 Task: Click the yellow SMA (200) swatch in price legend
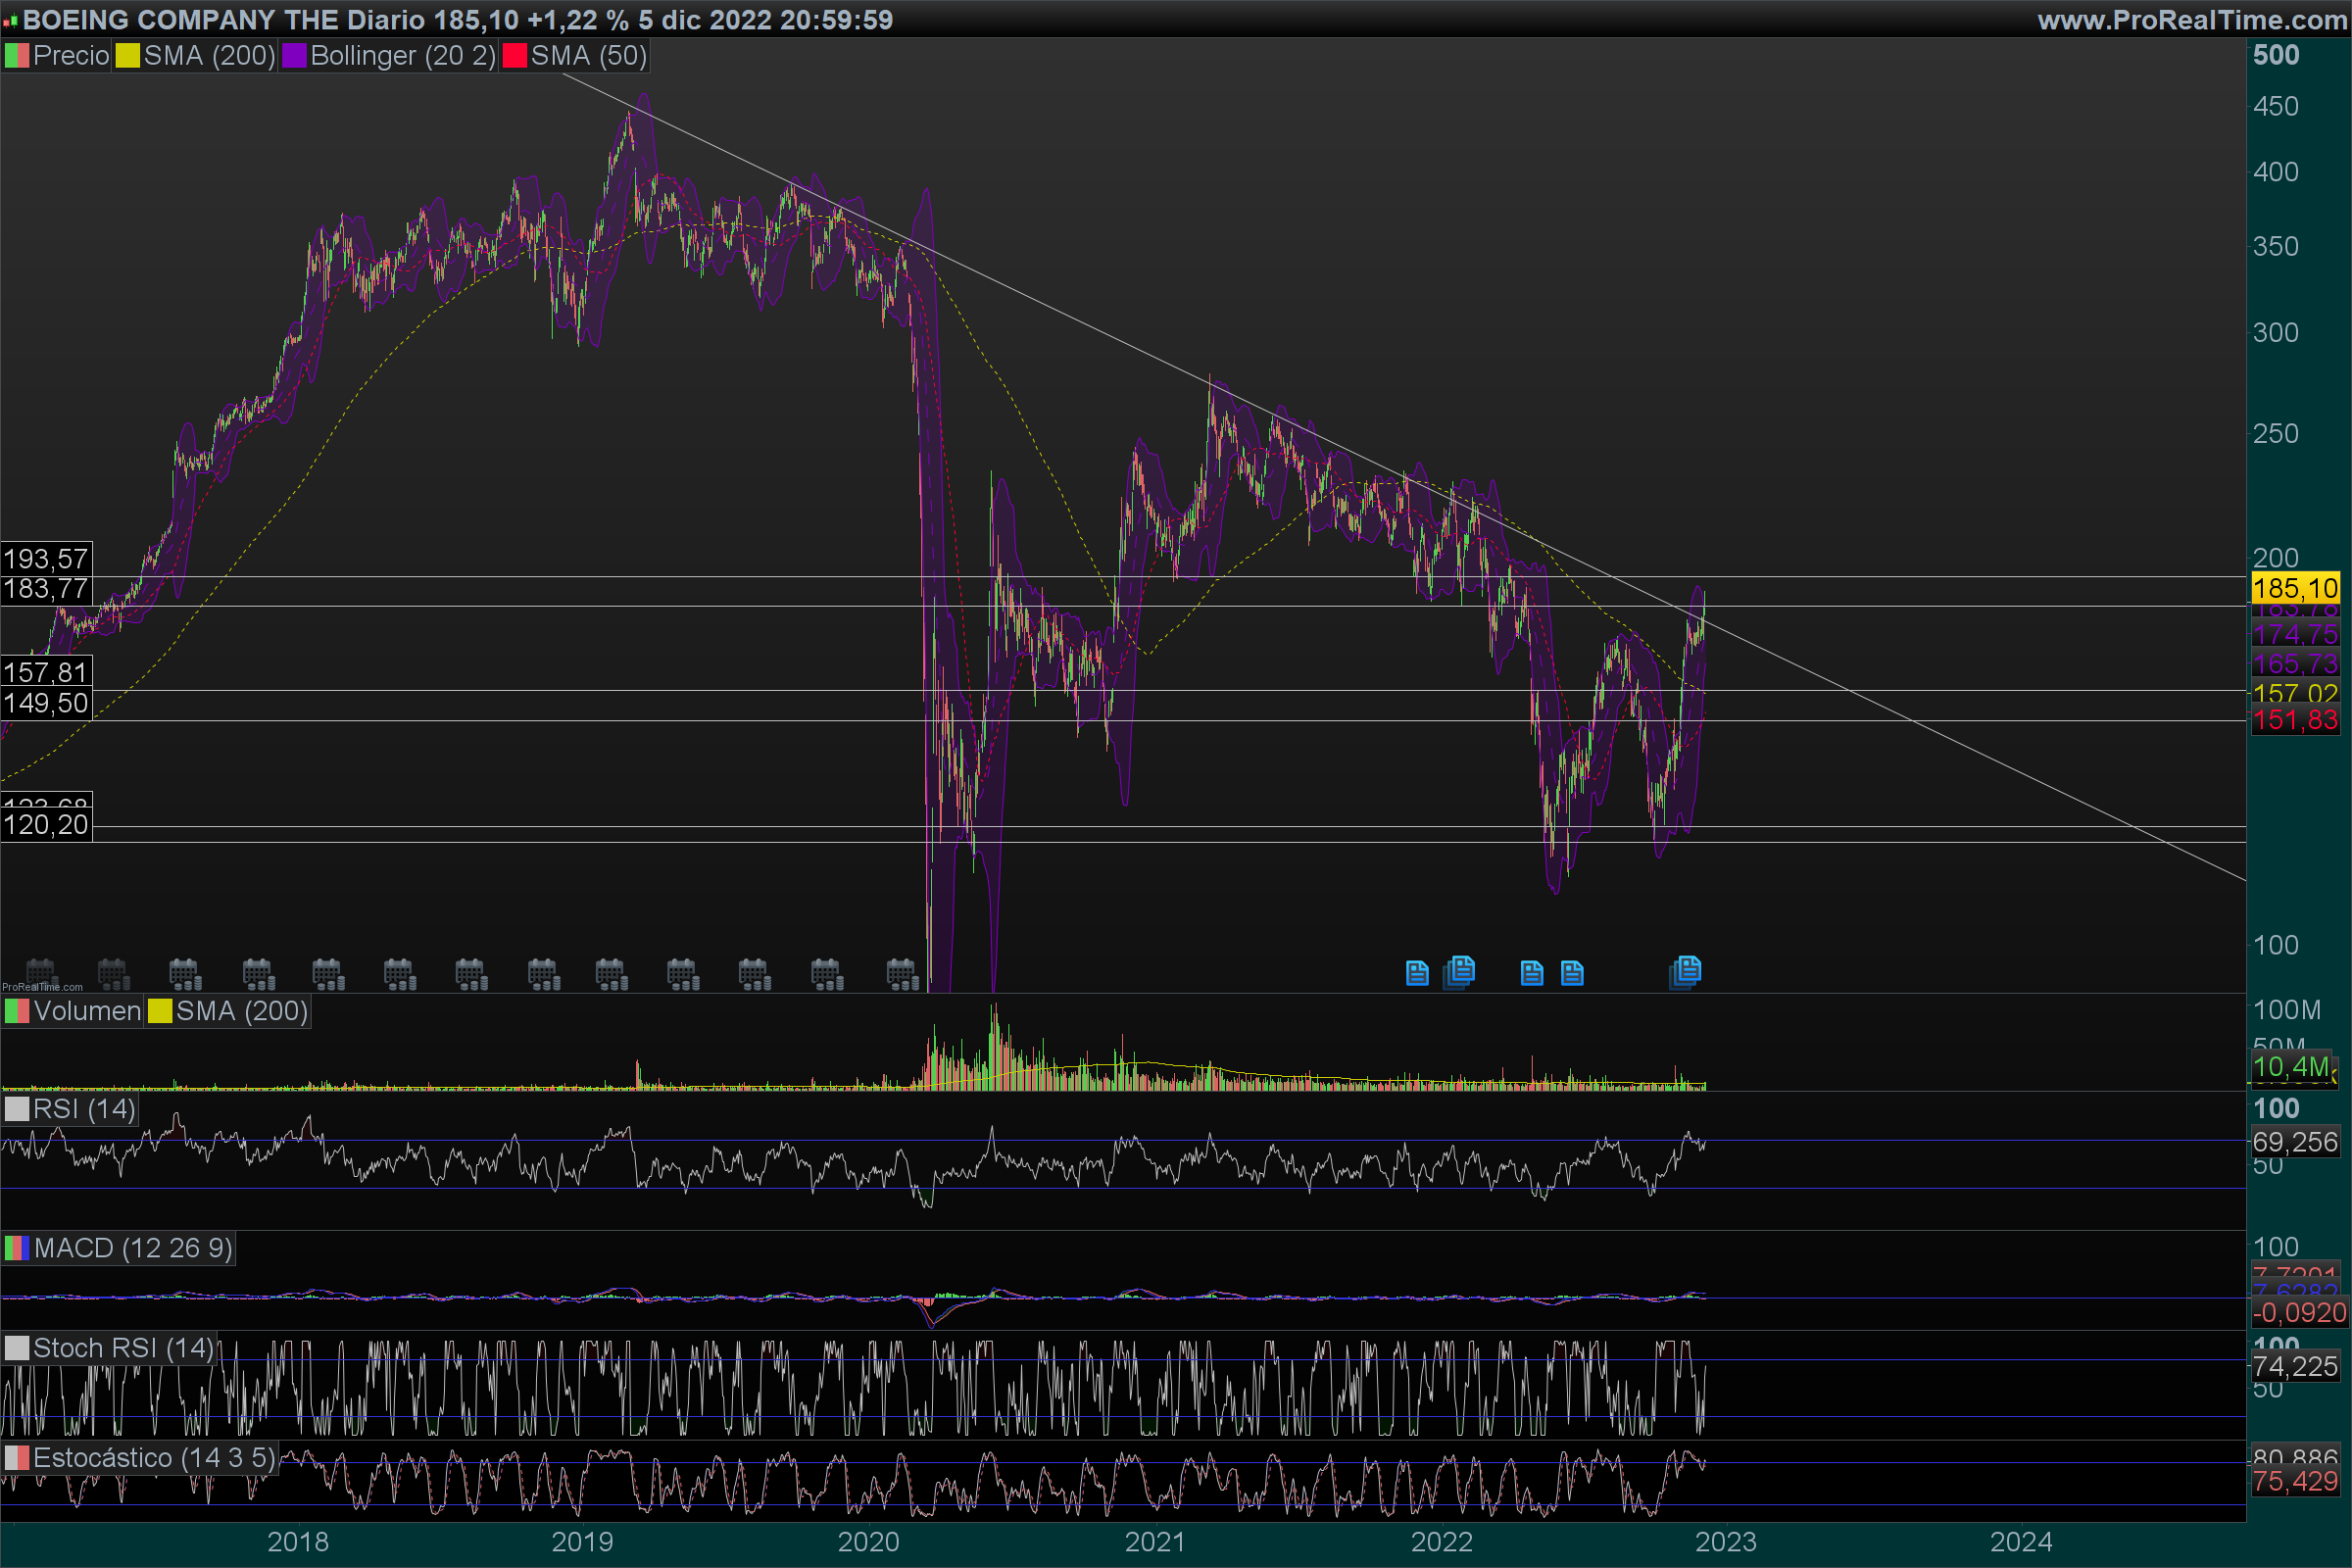click(x=127, y=56)
